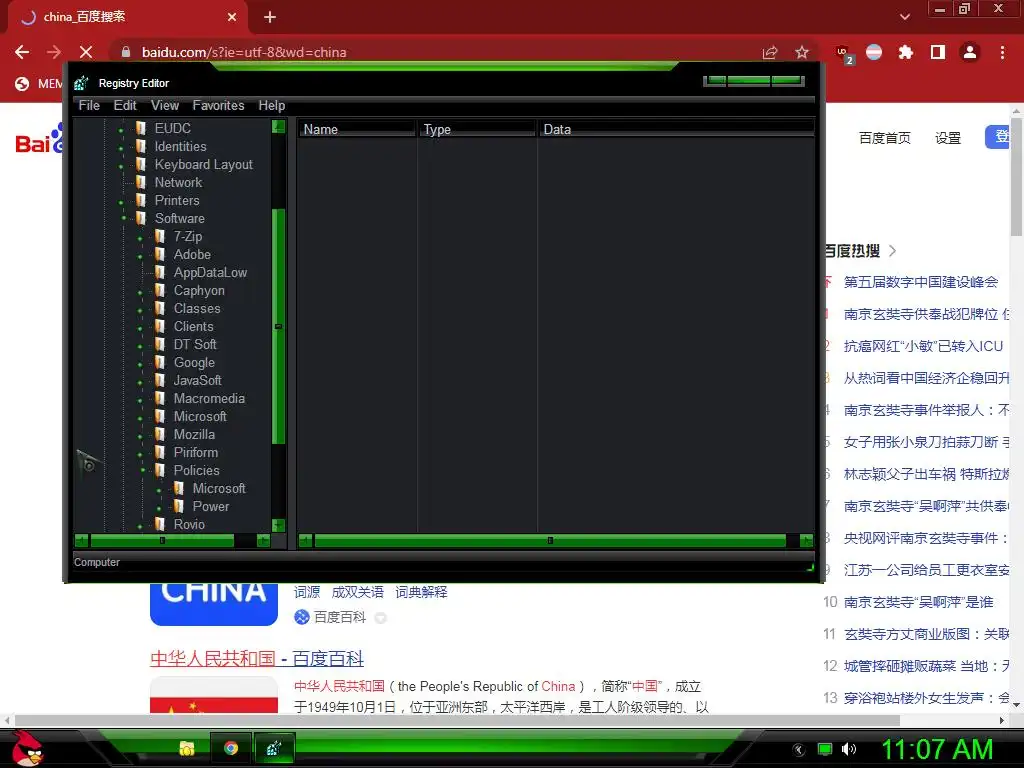Click values pane horizontal scrollbar thumb
This screenshot has height=768, width=1024.
(550, 540)
